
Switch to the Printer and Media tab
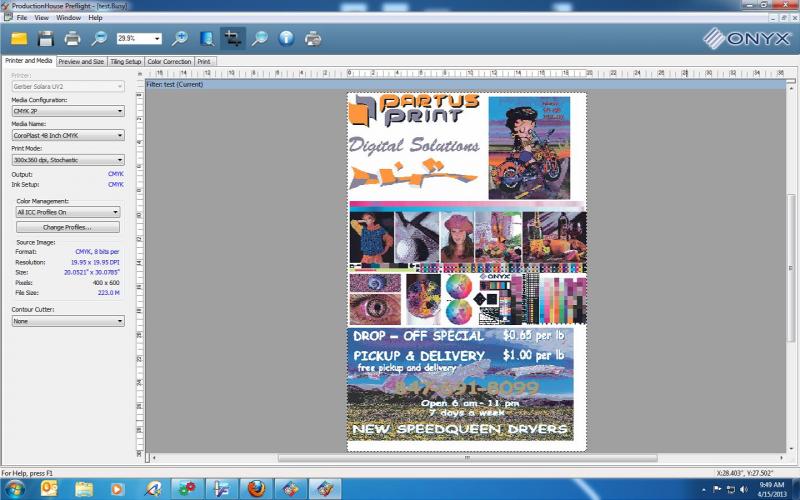pyautogui.click(x=29, y=61)
